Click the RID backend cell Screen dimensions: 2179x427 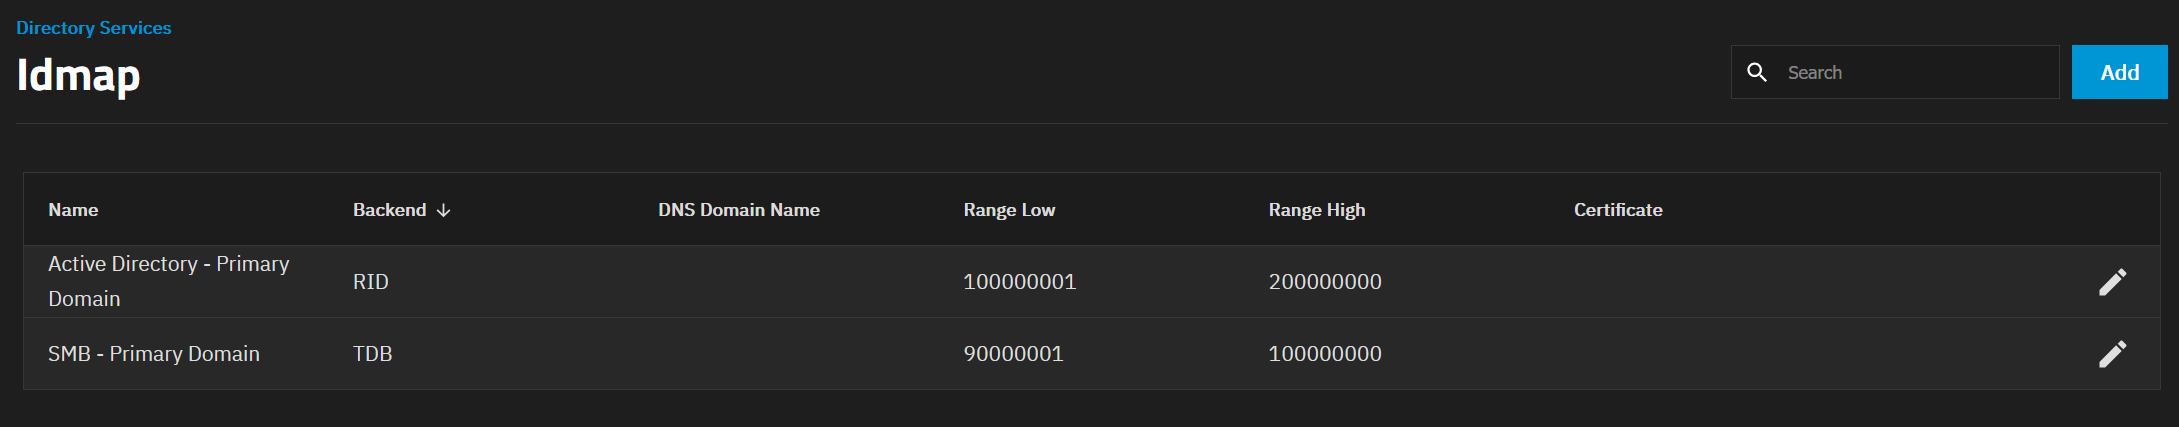click(371, 282)
